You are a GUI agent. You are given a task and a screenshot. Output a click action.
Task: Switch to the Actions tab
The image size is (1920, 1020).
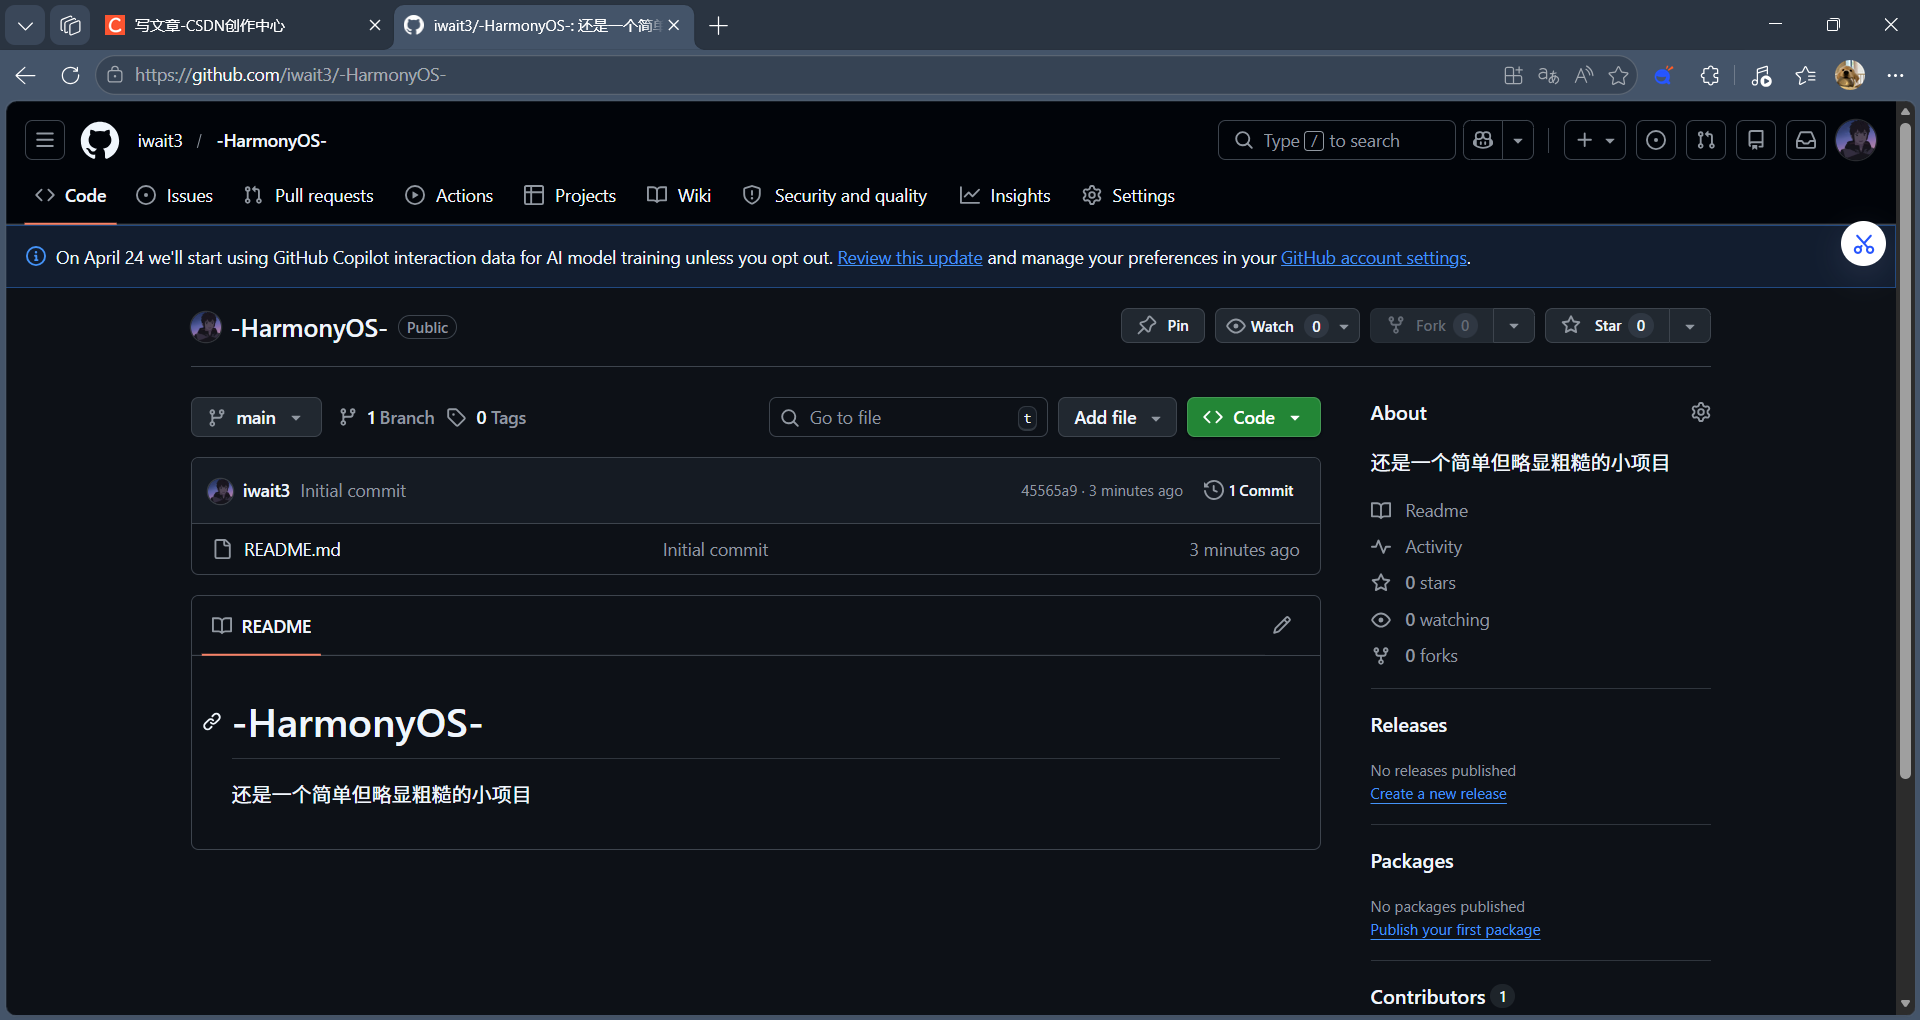pos(449,196)
